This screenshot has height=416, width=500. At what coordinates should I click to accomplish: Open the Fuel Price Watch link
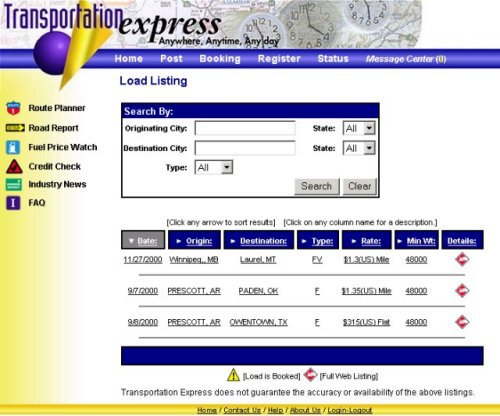[x=63, y=147]
